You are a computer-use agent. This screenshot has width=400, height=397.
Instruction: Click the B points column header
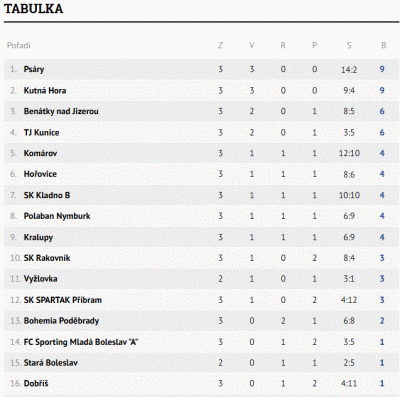384,45
